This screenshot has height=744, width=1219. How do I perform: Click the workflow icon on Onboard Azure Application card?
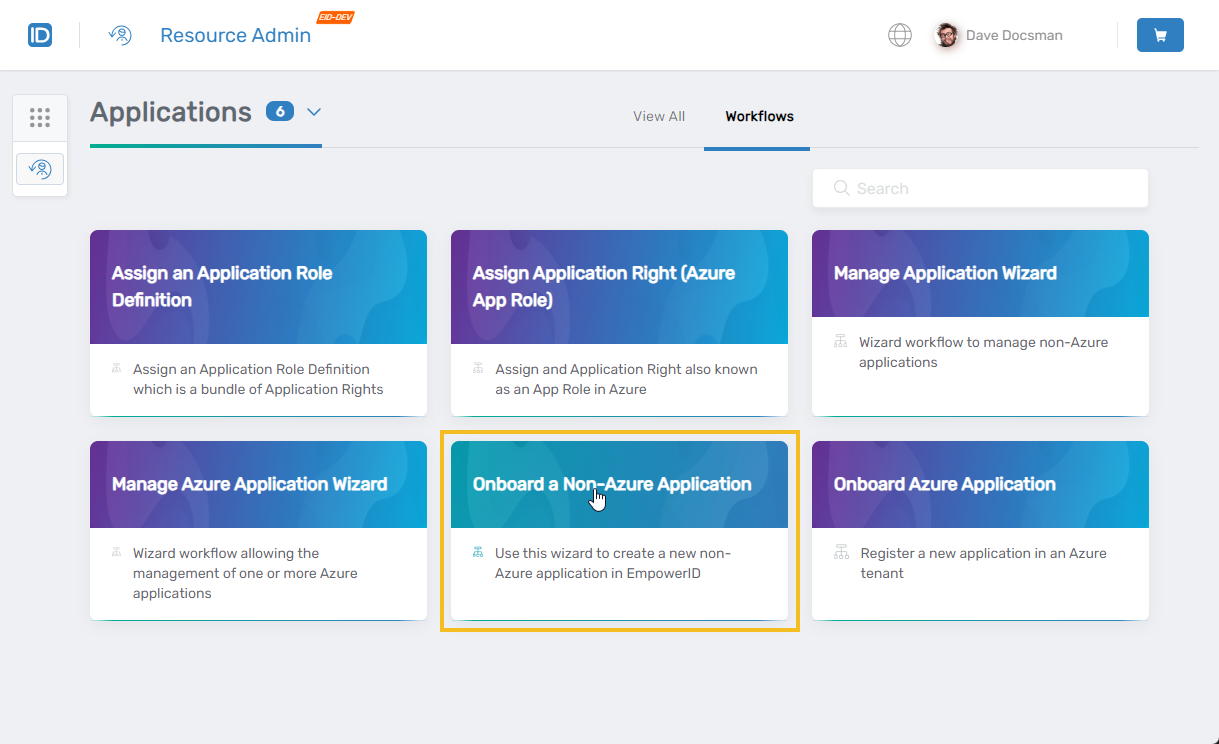[841, 551]
